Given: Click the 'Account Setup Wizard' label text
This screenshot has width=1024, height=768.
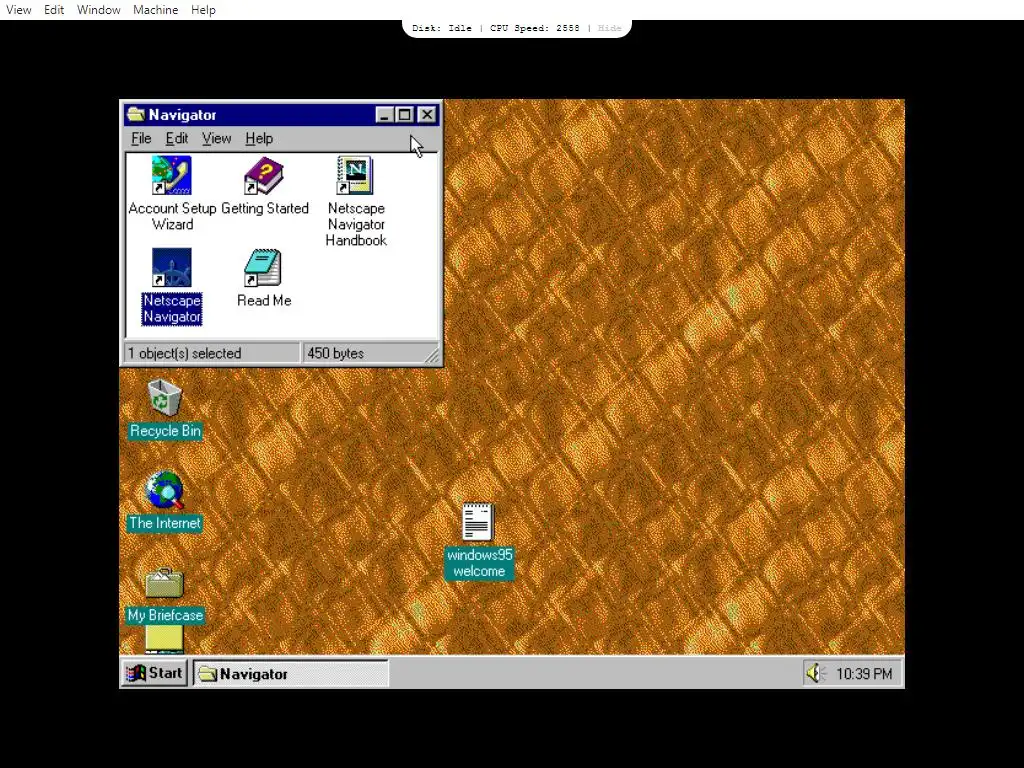Looking at the screenshot, I should pos(172,216).
